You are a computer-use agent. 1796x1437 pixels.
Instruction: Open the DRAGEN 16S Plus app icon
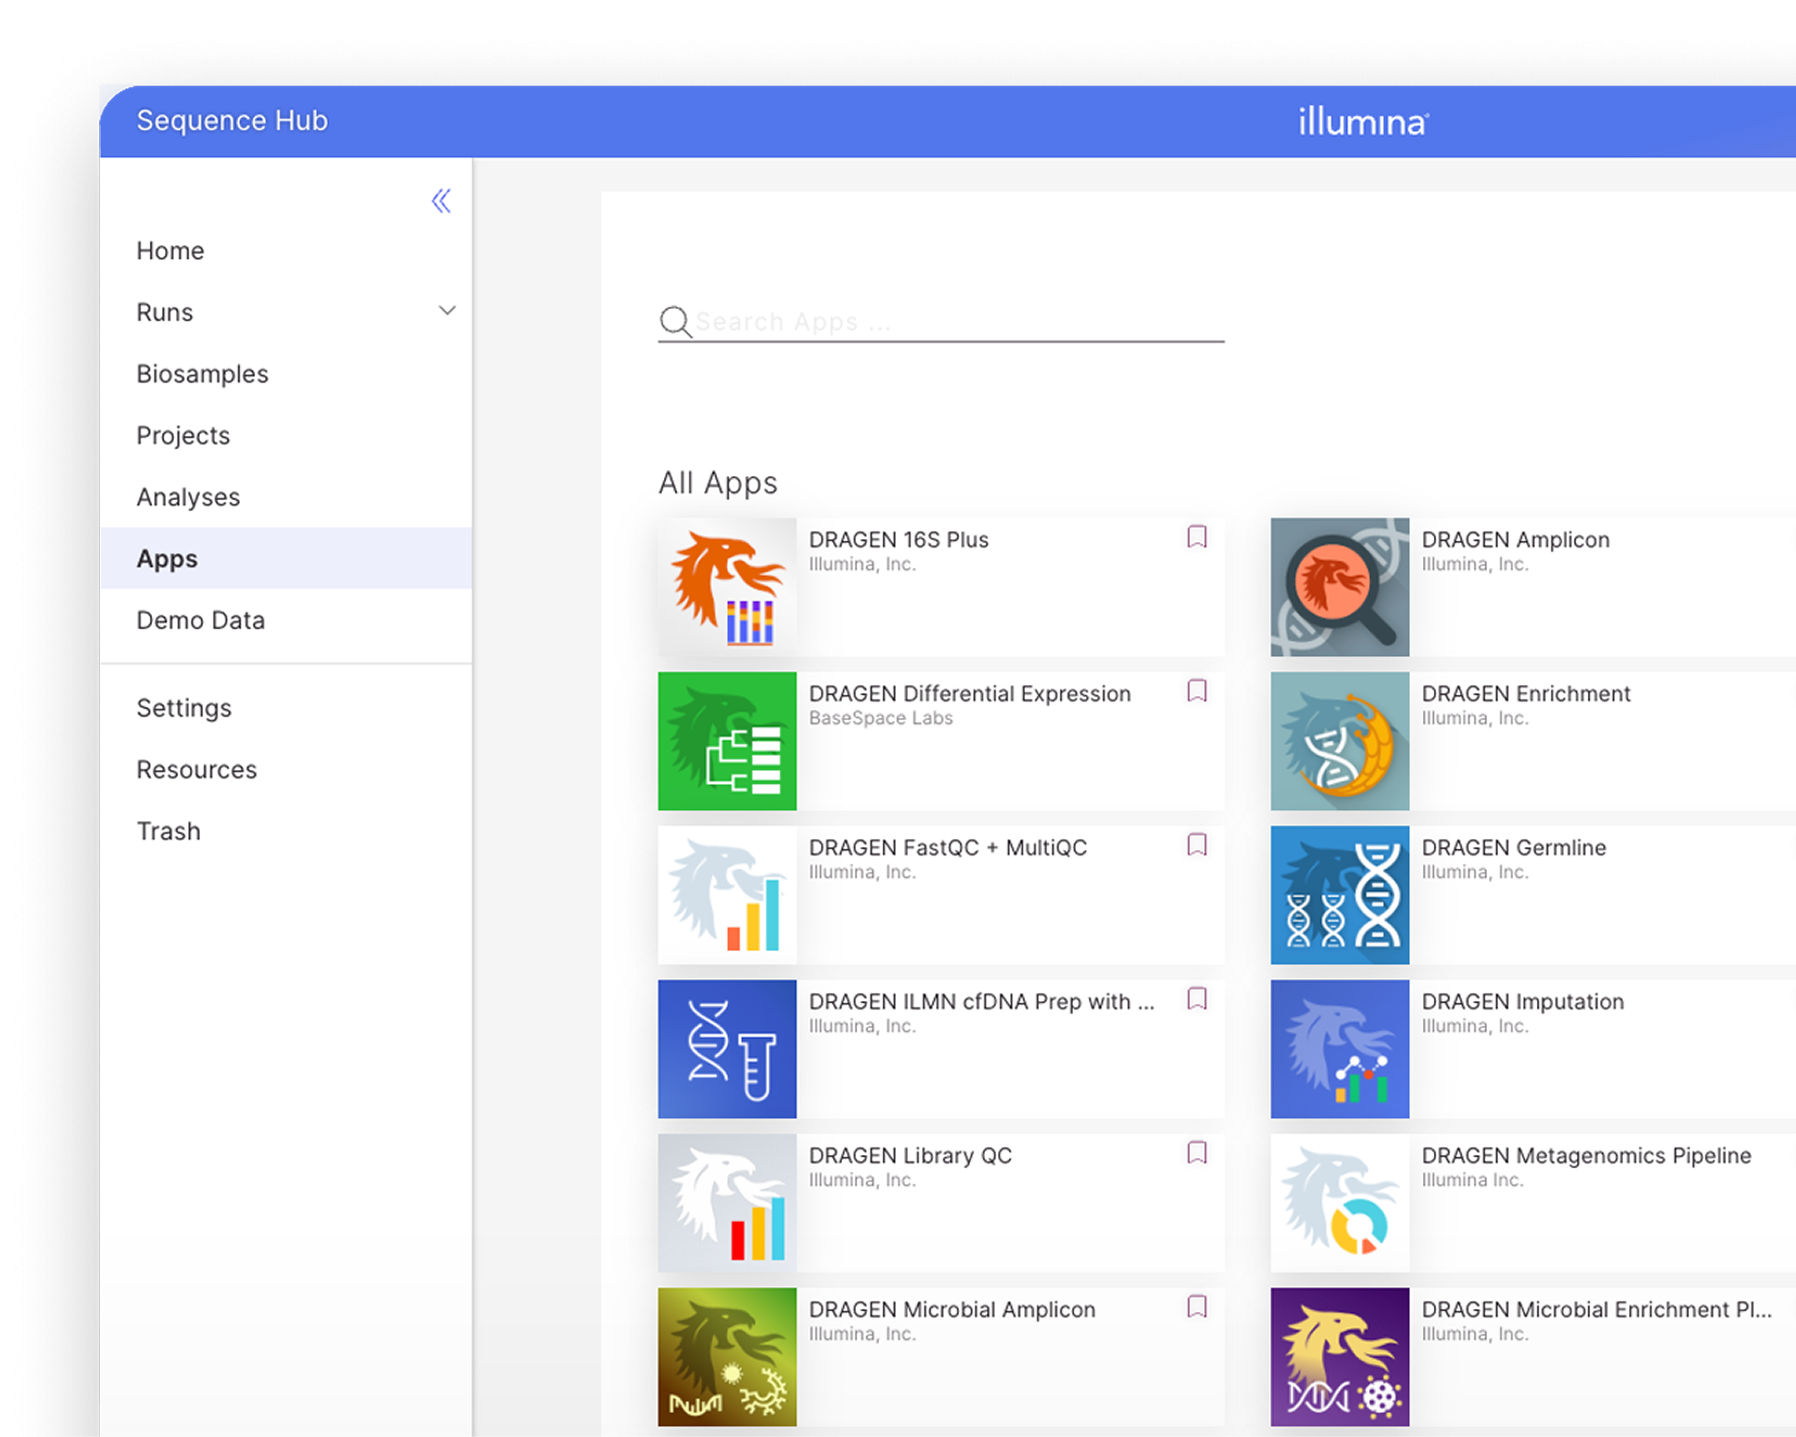(x=727, y=587)
